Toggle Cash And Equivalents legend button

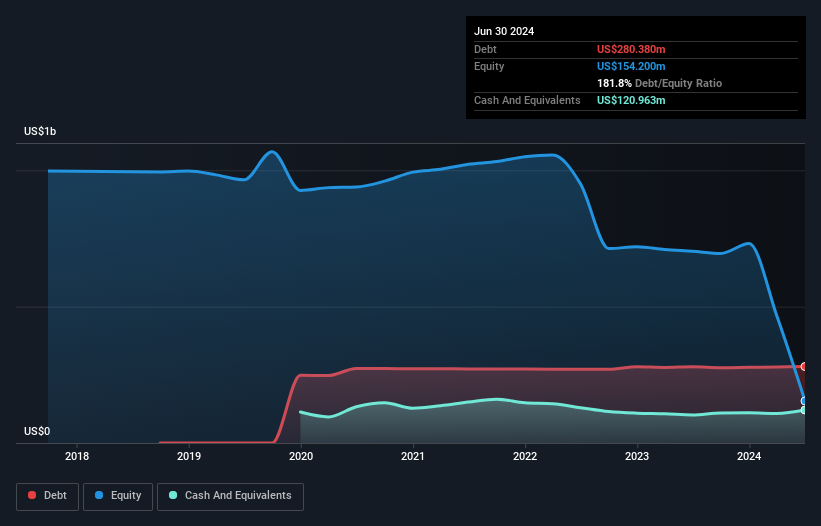pos(230,496)
